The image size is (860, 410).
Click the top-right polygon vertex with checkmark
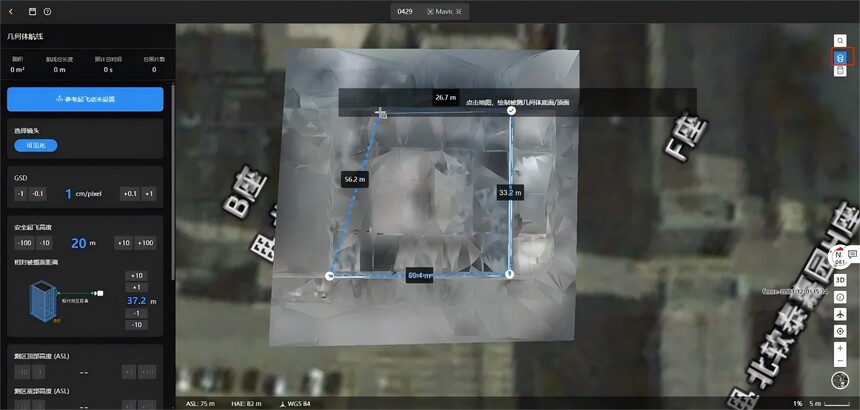pyautogui.click(x=511, y=111)
